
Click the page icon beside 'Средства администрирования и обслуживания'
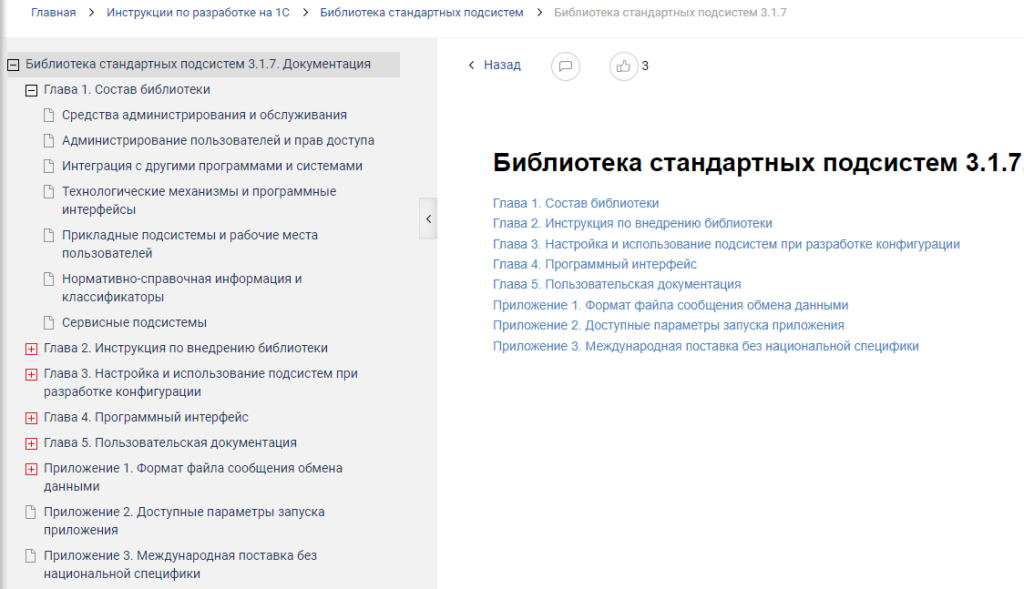(x=48, y=115)
